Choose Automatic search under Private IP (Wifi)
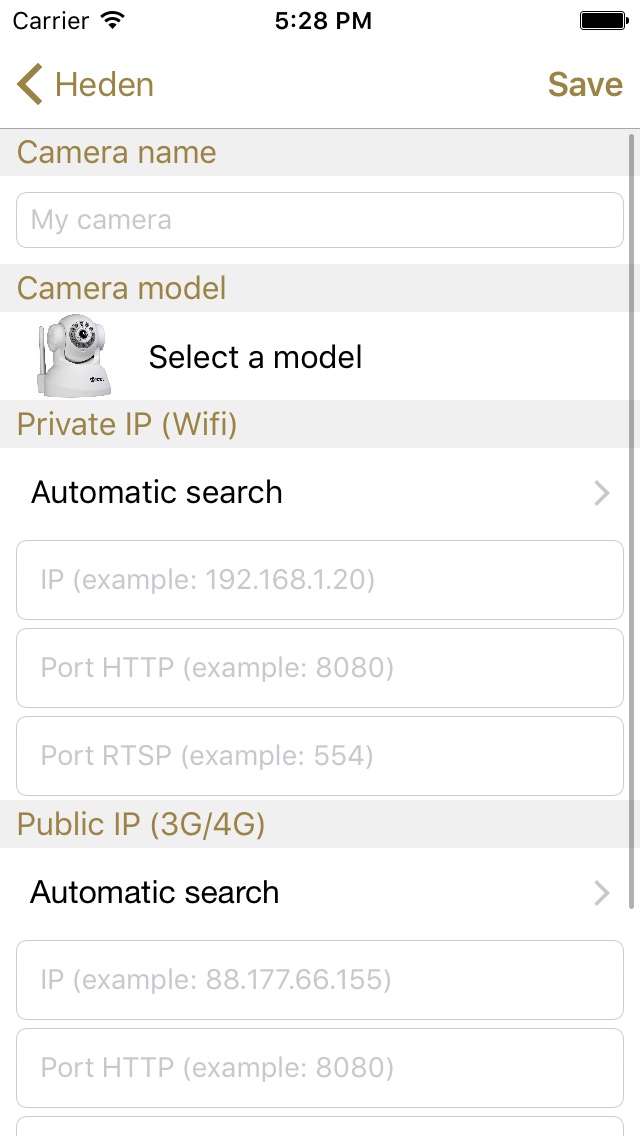The width and height of the screenshot is (640, 1136). 157,493
